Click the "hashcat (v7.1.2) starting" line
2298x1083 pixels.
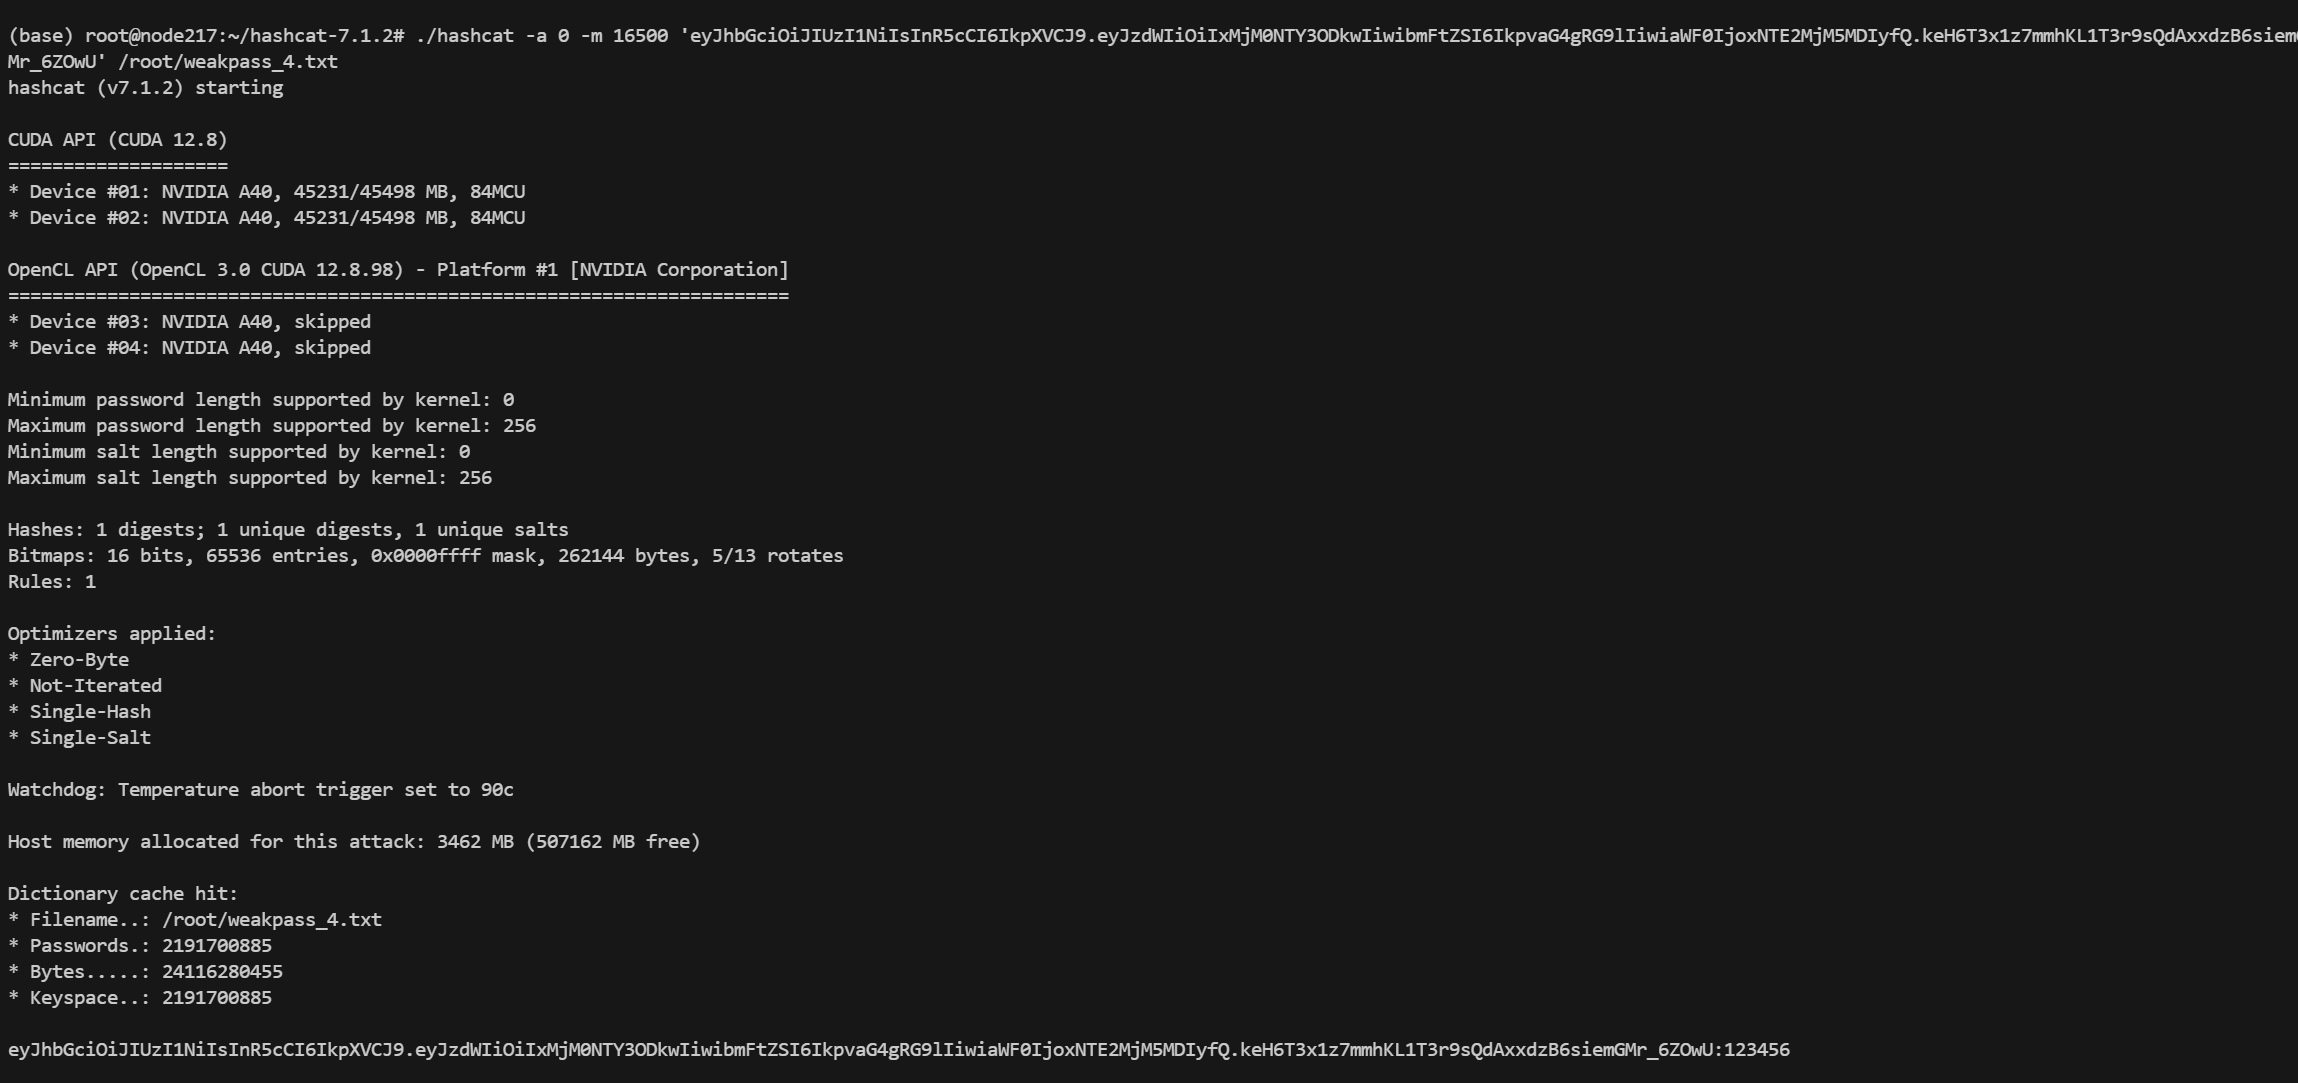(145, 88)
